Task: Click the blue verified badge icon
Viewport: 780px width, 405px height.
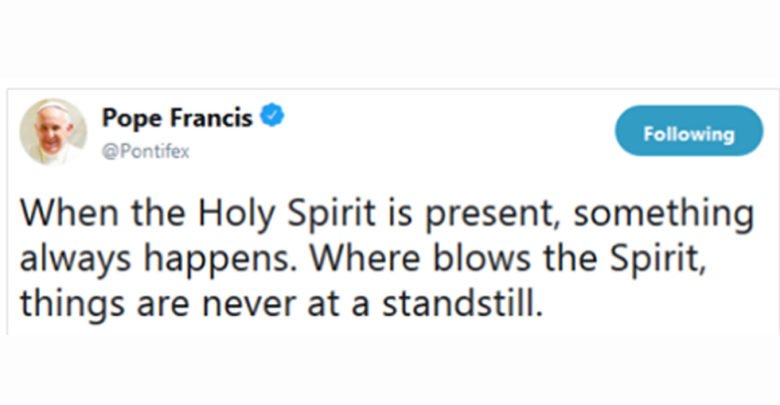Action: click(272, 115)
